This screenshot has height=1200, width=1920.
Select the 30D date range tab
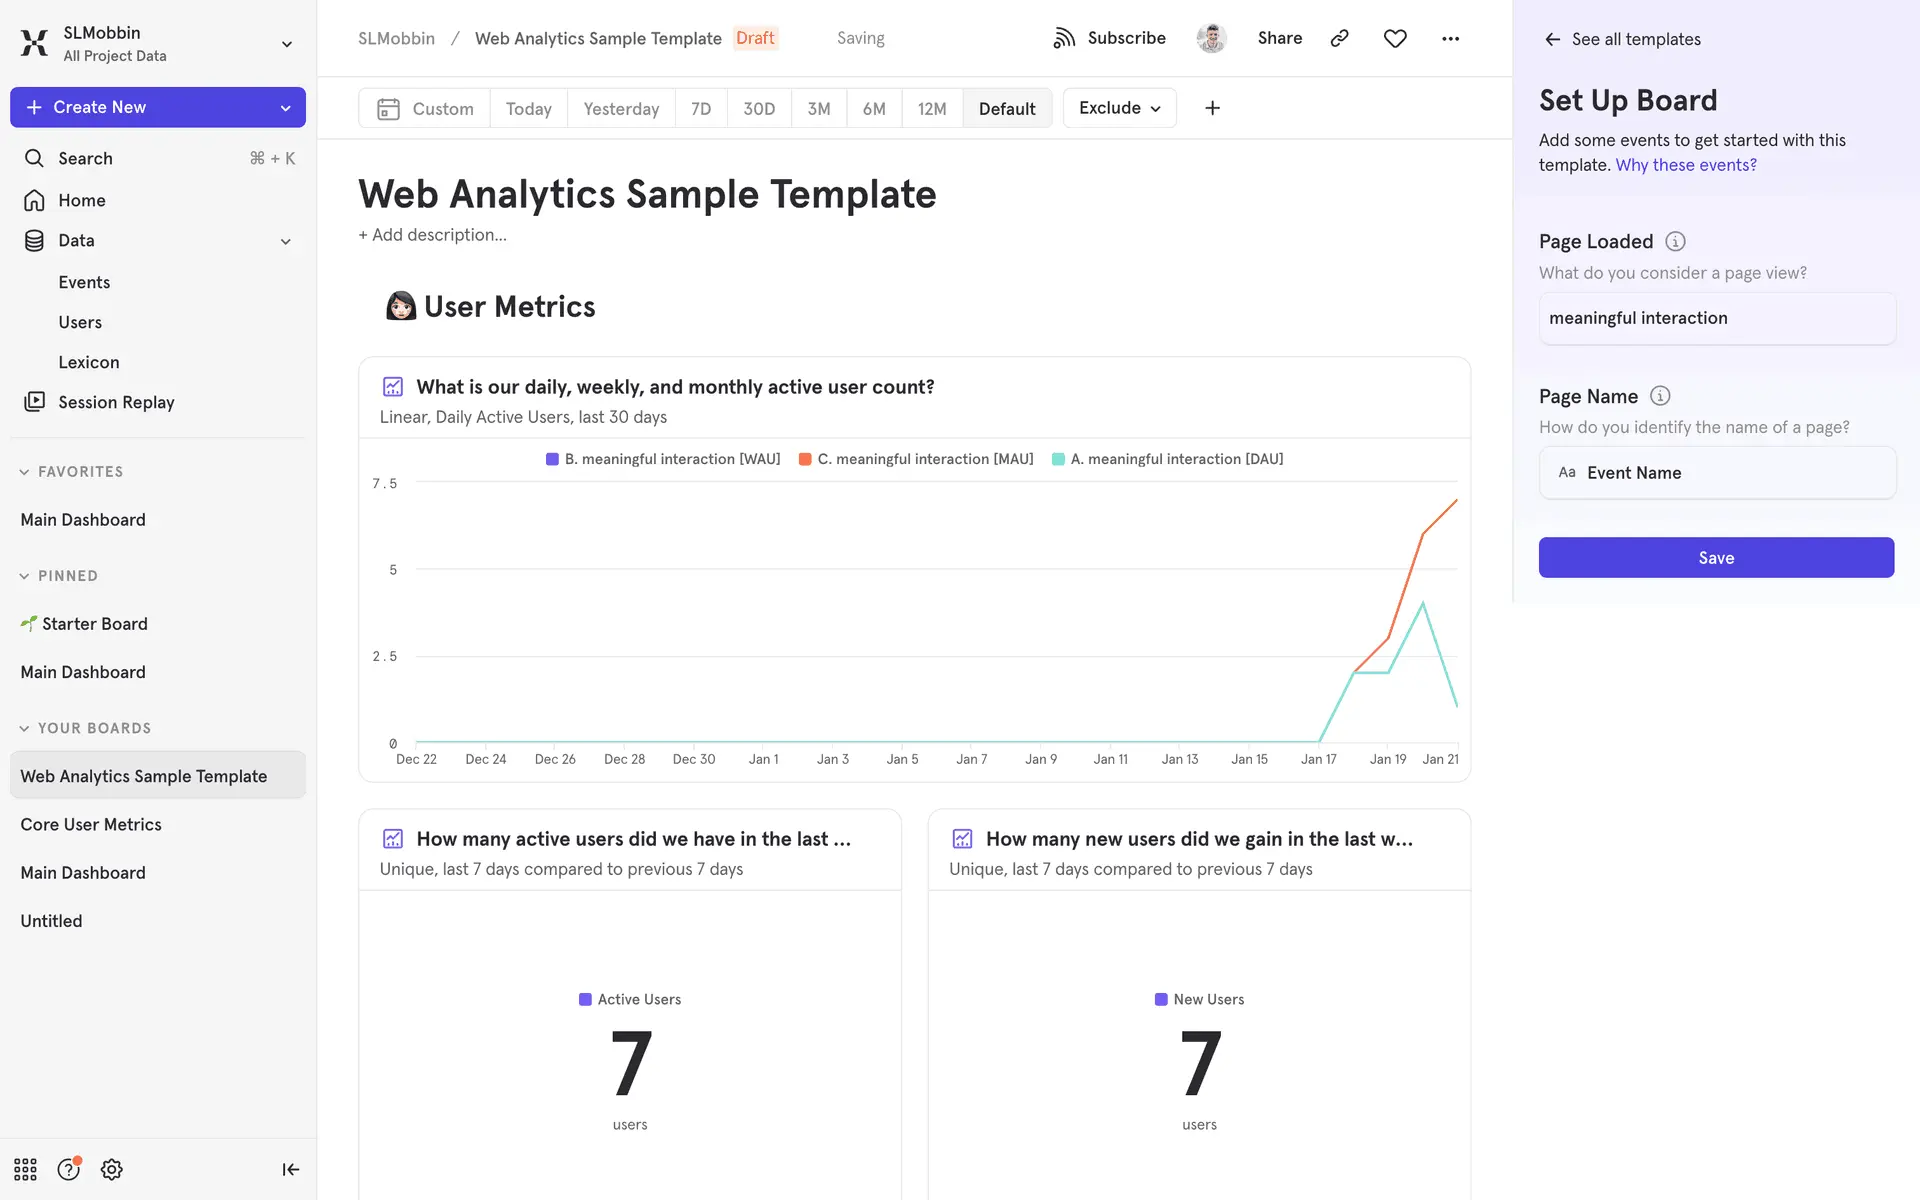click(x=758, y=108)
